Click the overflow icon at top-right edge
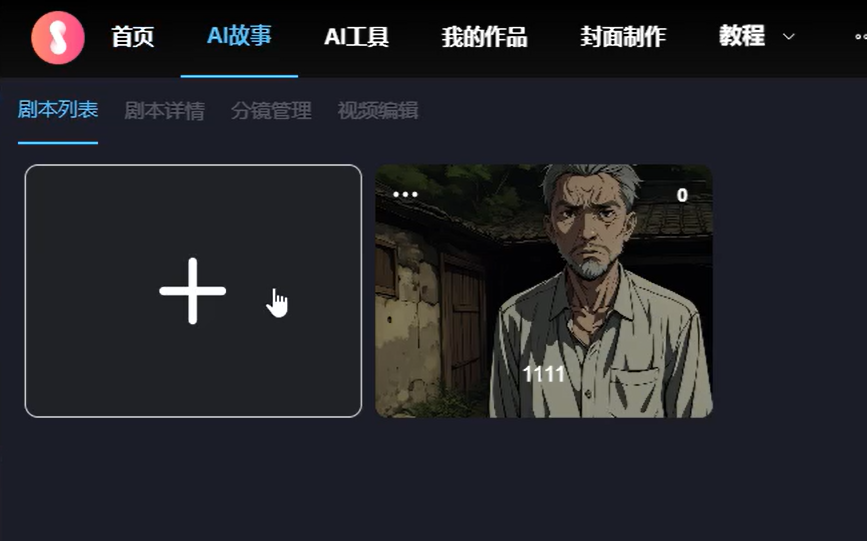867x541 pixels. tap(861, 37)
